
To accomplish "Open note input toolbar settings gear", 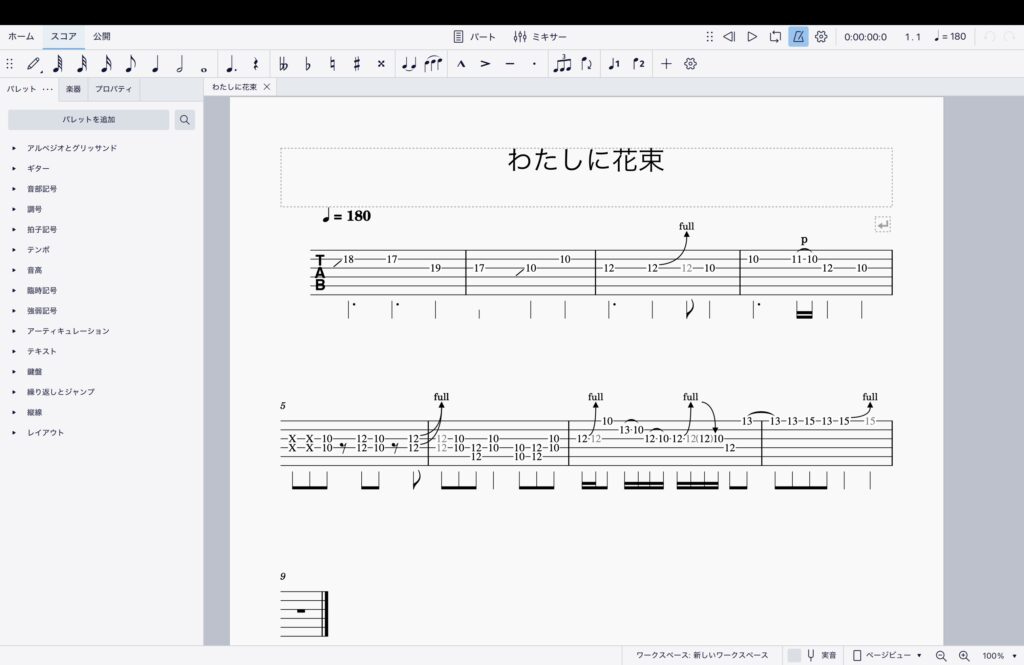I will click(x=690, y=64).
